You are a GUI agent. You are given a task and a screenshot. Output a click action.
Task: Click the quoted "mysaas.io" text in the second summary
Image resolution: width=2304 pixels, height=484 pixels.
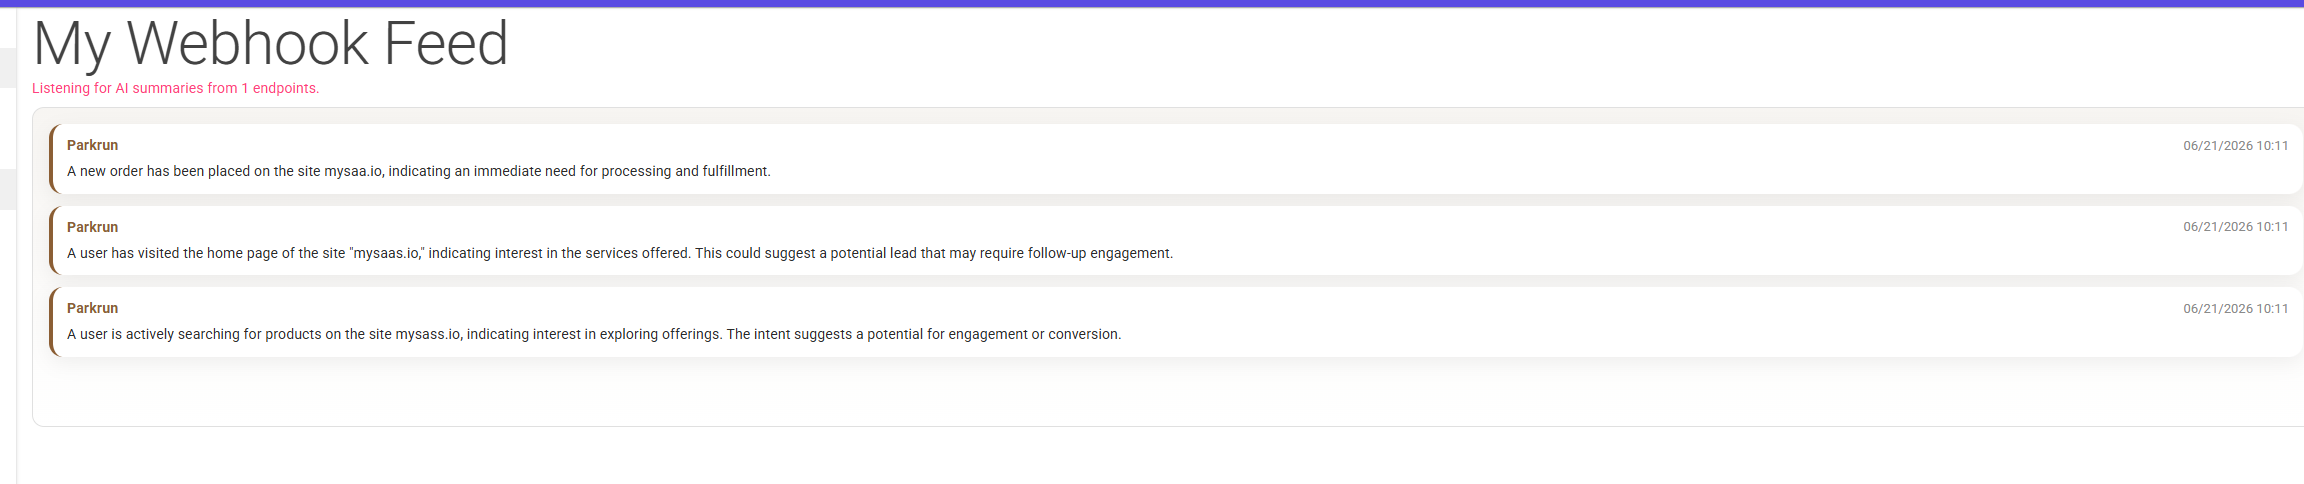coord(387,253)
